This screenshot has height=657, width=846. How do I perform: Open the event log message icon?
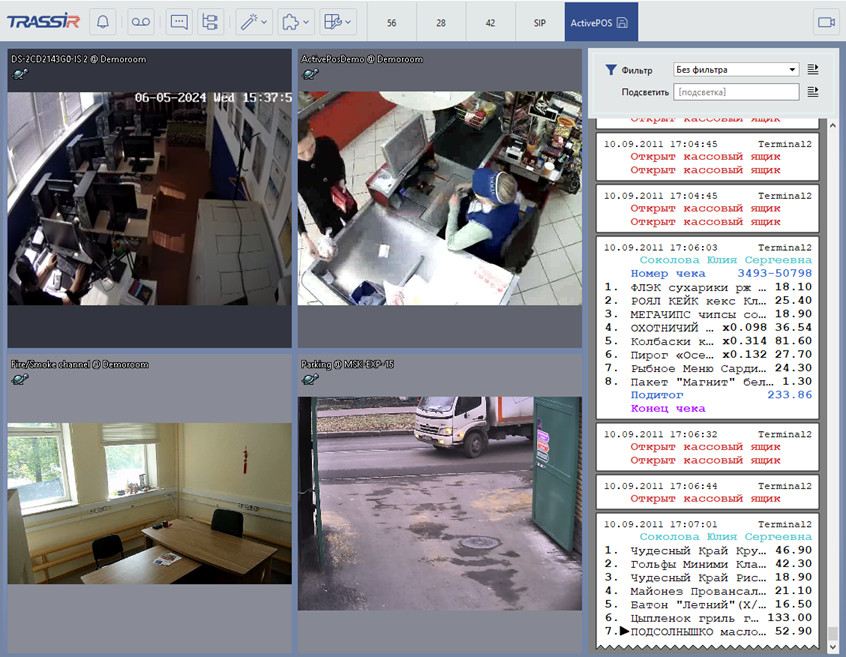click(x=179, y=21)
